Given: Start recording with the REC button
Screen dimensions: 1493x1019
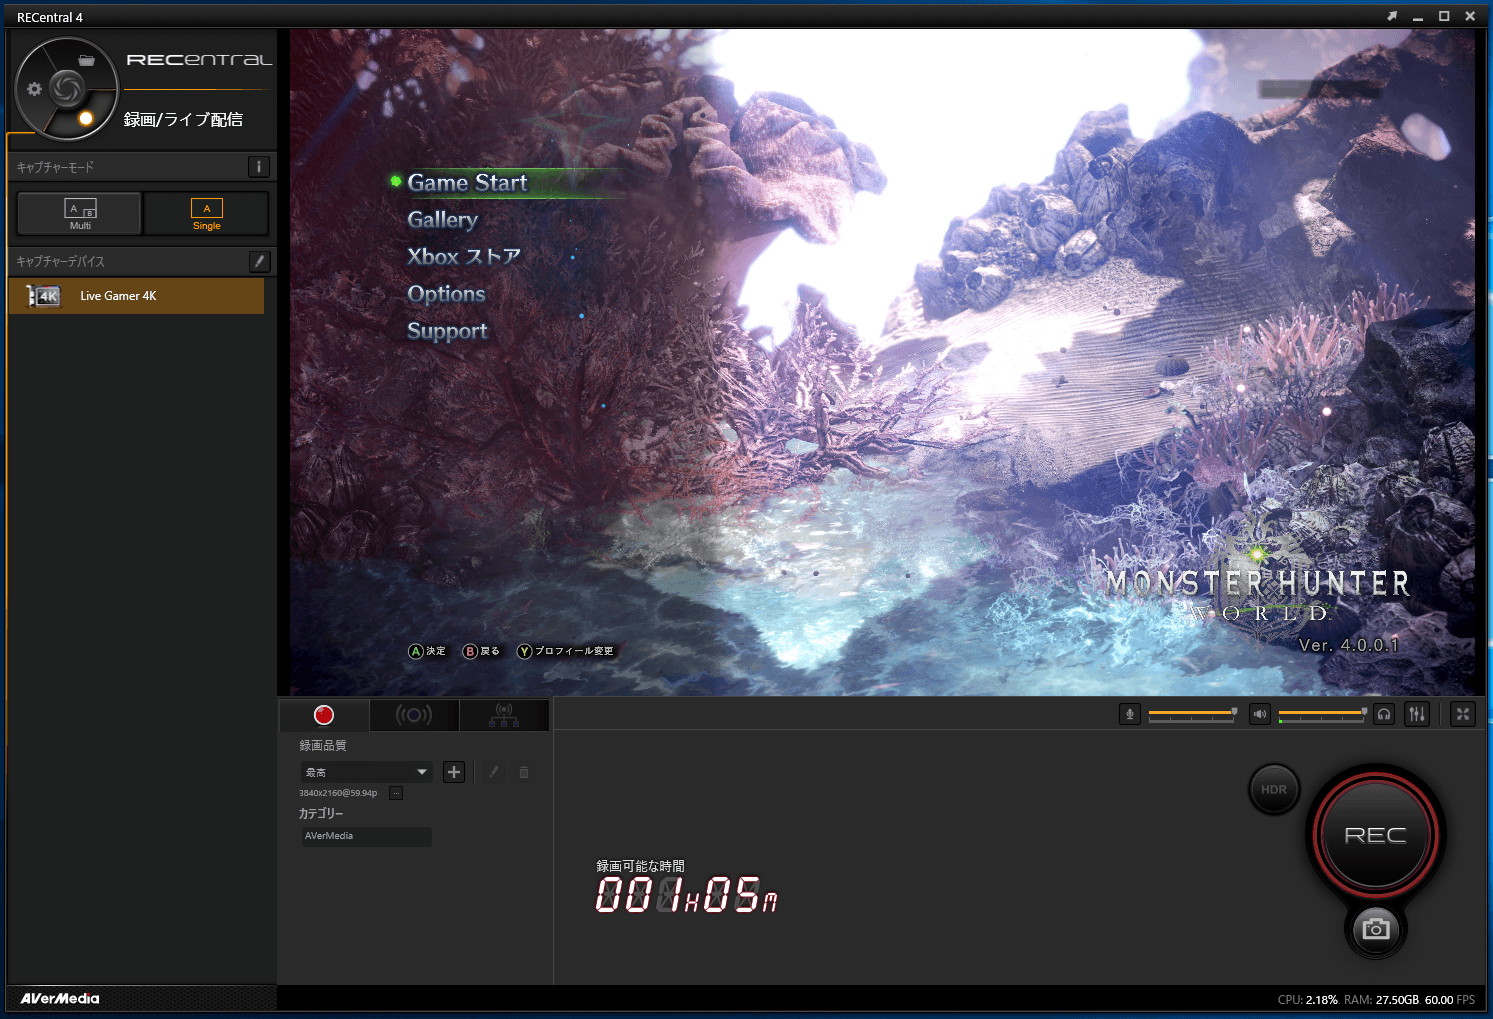Looking at the screenshot, I should (x=1375, y=834).
